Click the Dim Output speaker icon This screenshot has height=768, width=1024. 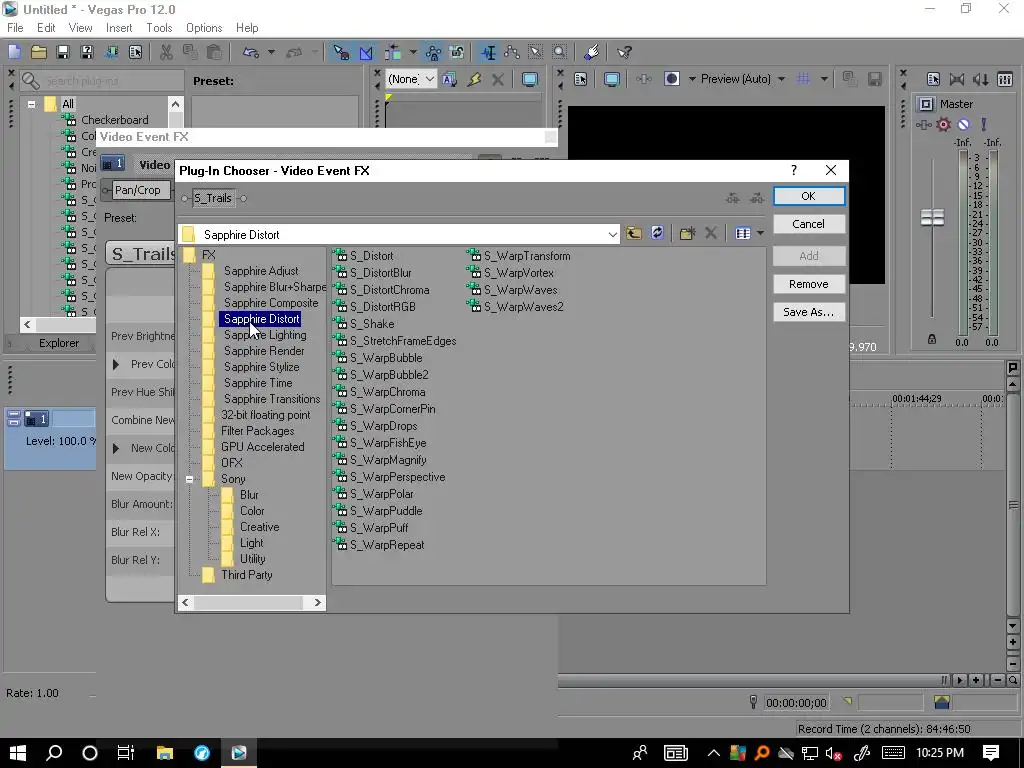coord(980,79)
